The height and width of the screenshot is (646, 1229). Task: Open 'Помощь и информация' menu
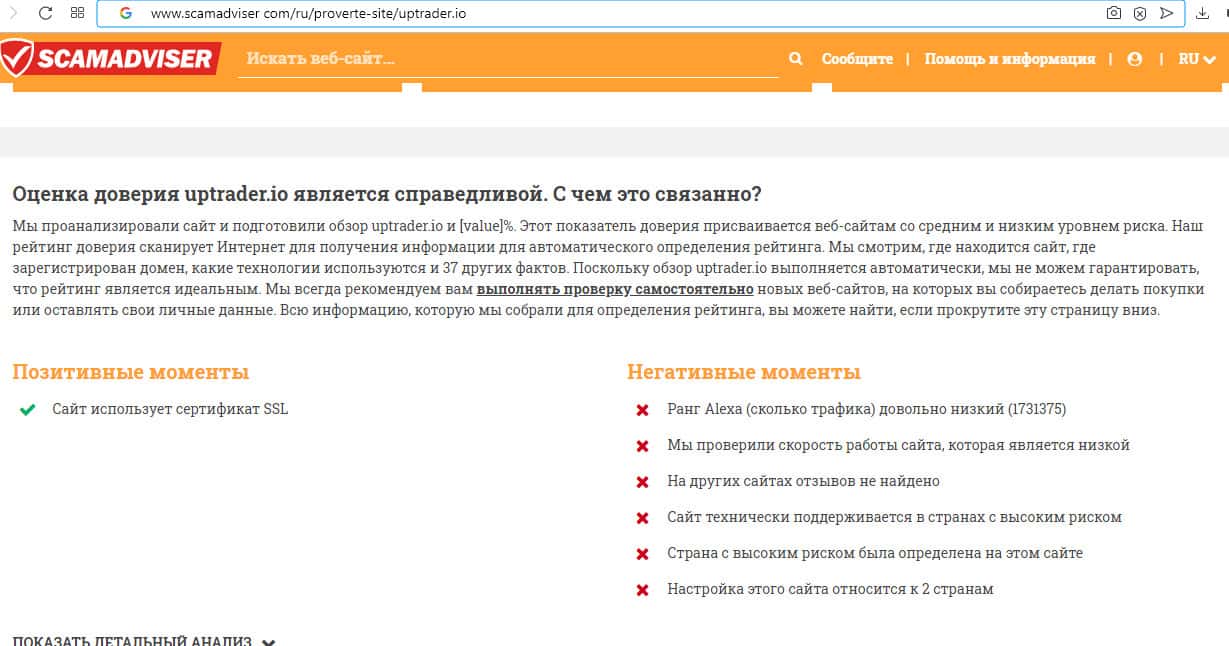point(1010,59)
